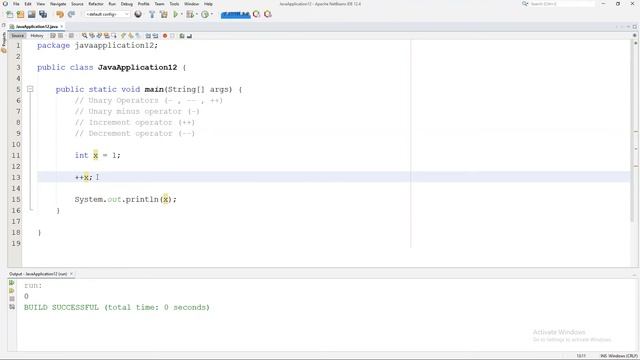Click on line number 13 in gutter
The height and width of the screenshot is (360, 640).
pyautogui.click(x=16, y=178)
